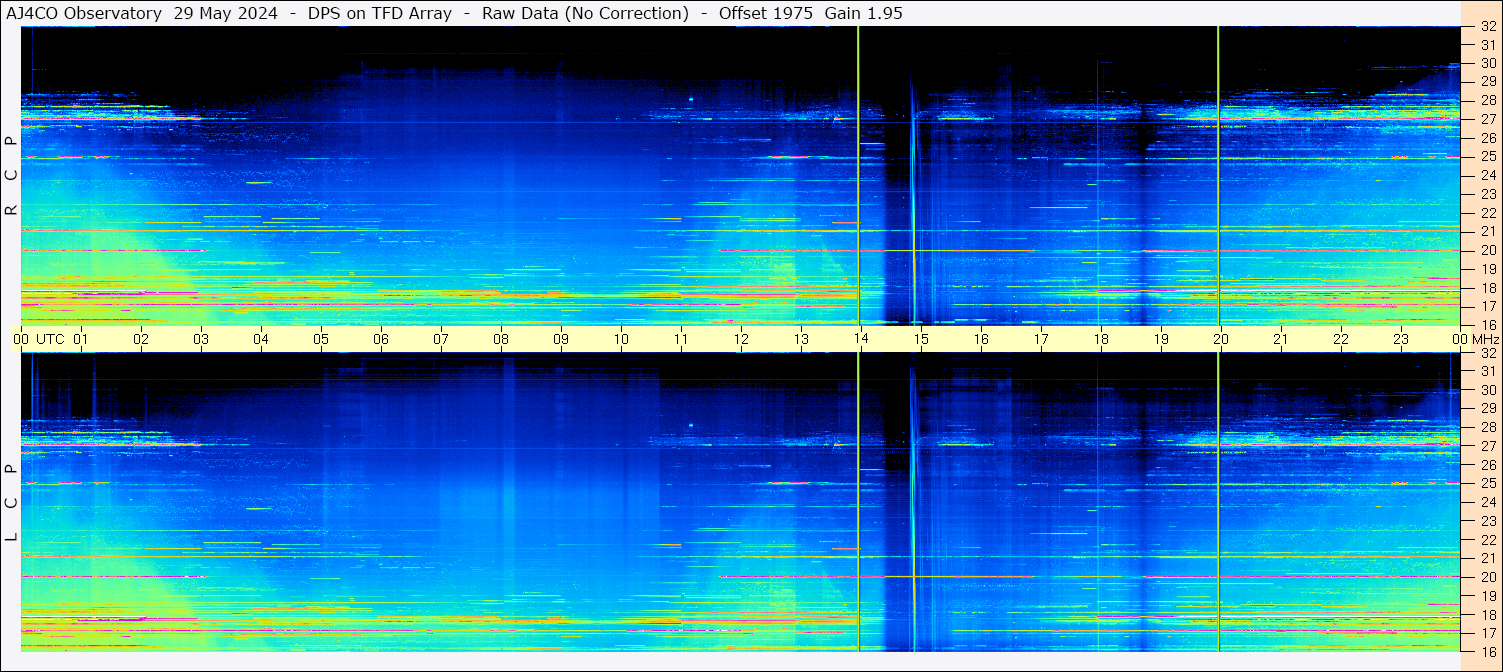The image size is (1503, 672).
Task: Click the "00 UTC" start label on the time axis
Action: 39,339
